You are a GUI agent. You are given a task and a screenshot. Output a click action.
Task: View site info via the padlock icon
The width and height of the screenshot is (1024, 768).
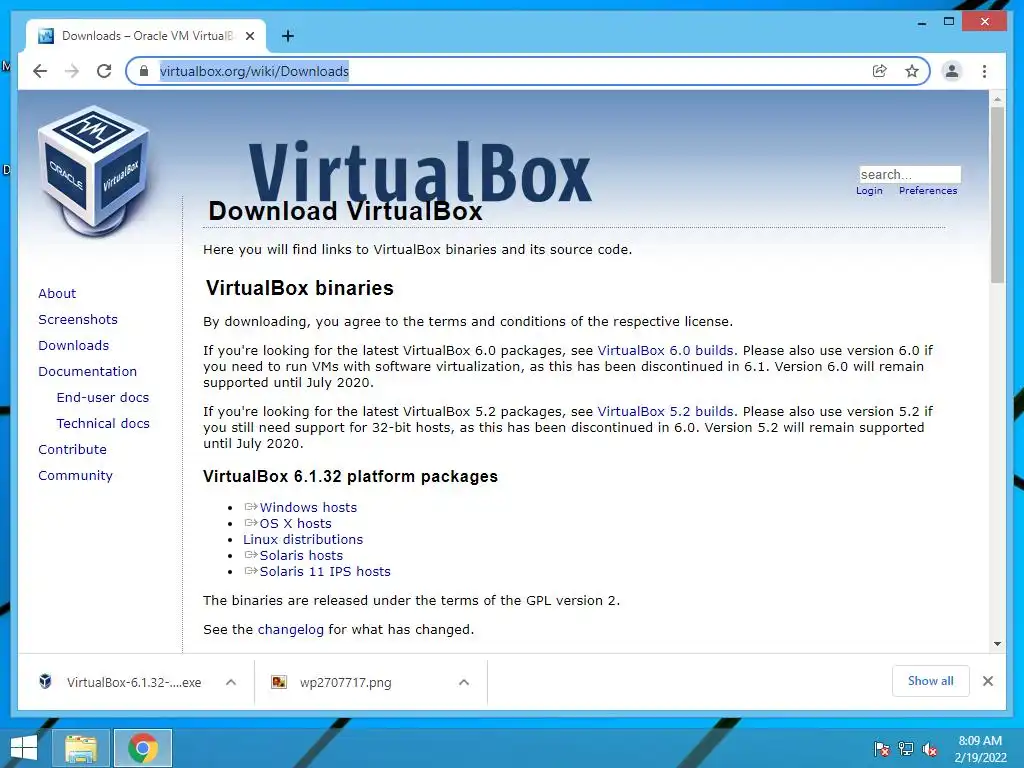coord(143,71)
